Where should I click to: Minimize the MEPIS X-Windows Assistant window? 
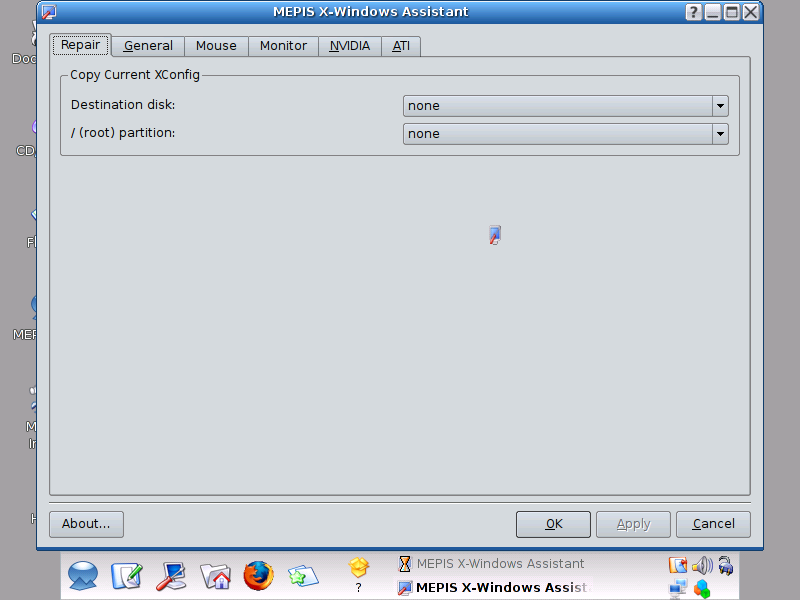click(713, 12)
